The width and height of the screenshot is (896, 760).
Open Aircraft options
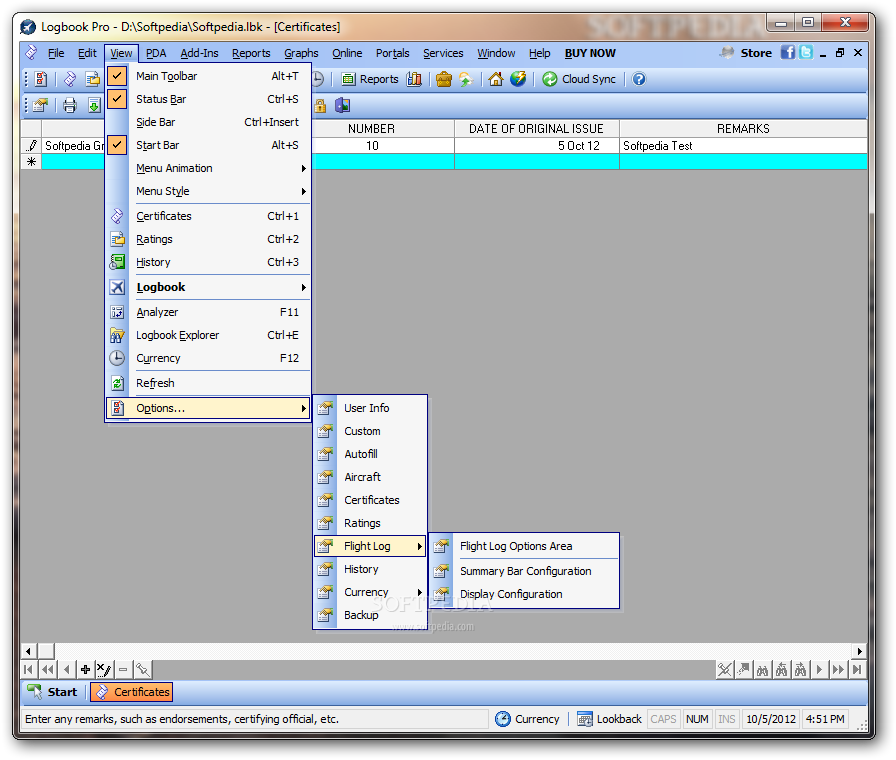tap(370, 477)
